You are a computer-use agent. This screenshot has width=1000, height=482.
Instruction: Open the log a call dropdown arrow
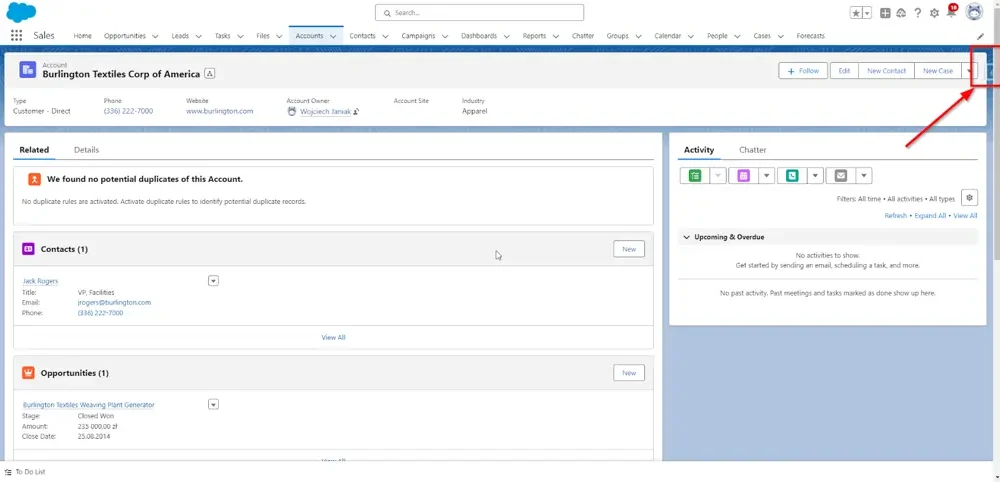815,176
